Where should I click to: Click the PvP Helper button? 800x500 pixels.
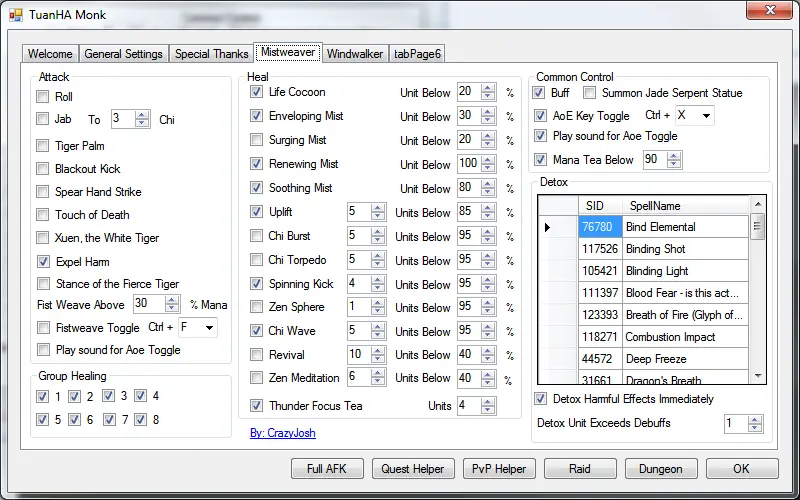click(500, 469)
